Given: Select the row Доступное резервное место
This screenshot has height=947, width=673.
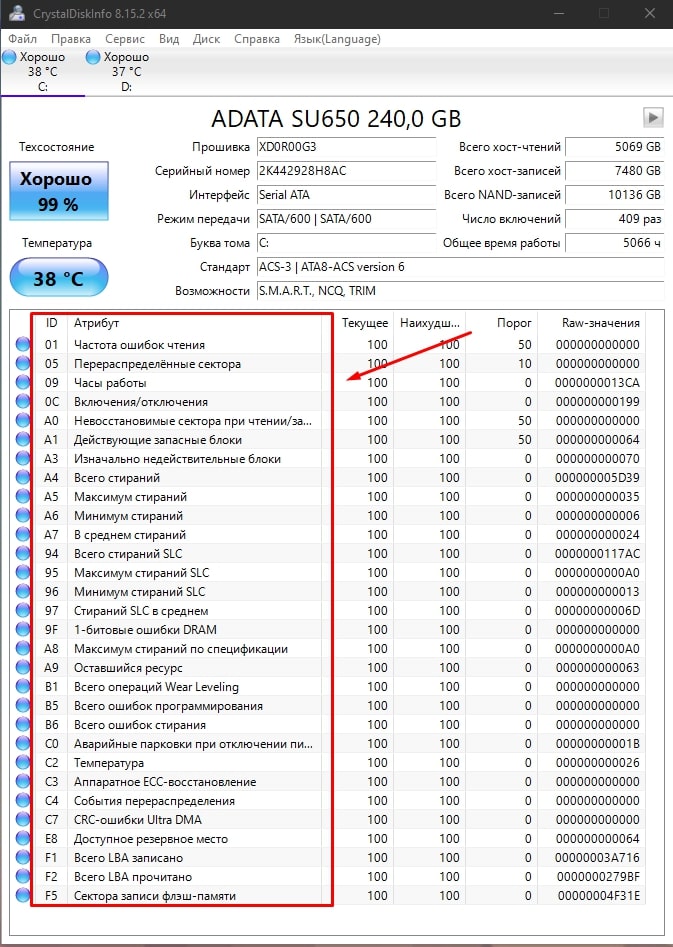Looking at the screenshot, I should point(330,839).
